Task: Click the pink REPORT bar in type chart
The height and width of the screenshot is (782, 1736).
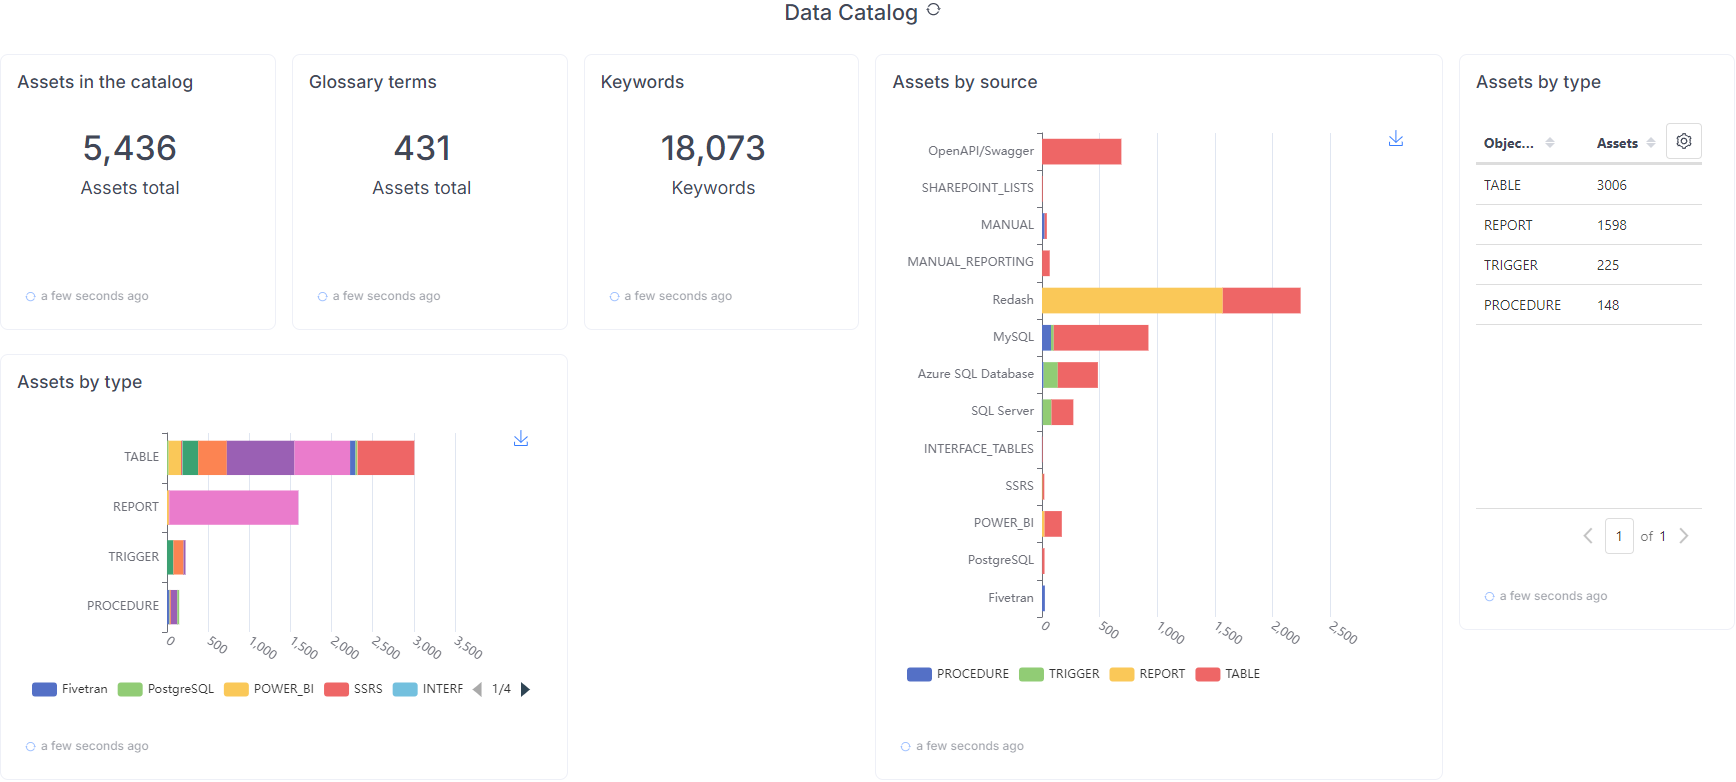Action: click(x=234, y=507)
